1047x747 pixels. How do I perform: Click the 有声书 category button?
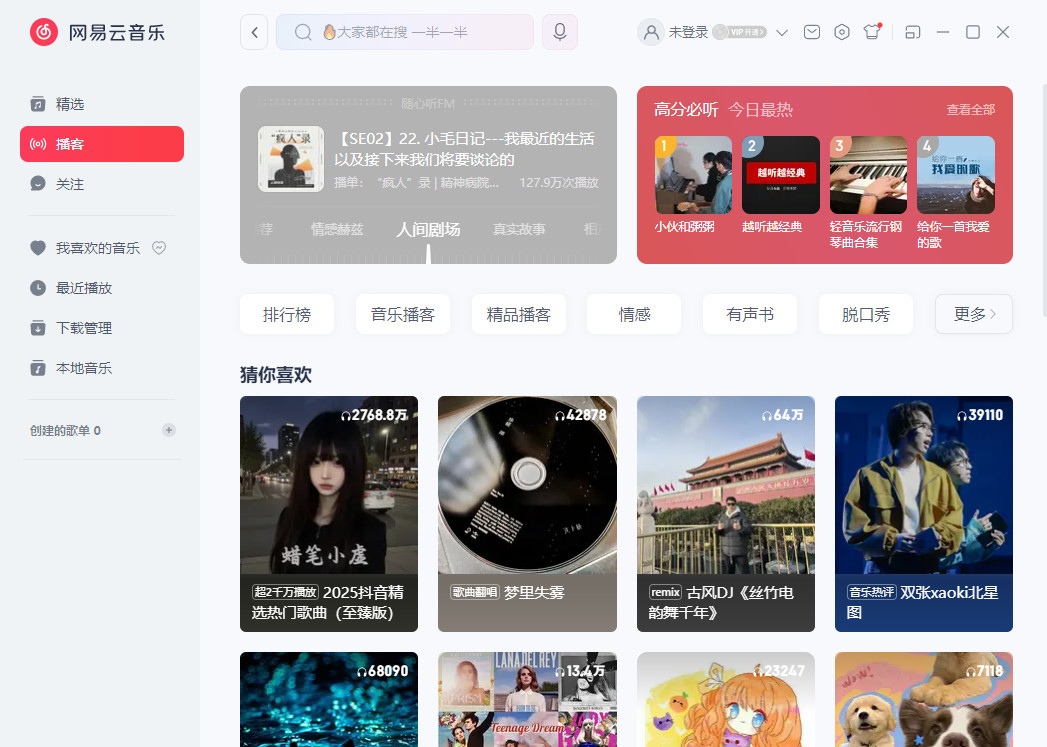[750, 314]
